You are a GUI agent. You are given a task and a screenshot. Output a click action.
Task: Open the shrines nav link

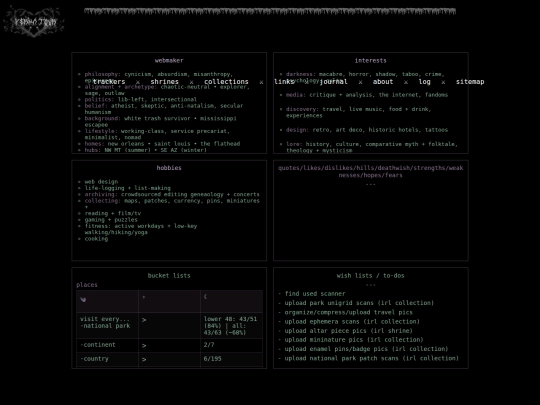165,82
